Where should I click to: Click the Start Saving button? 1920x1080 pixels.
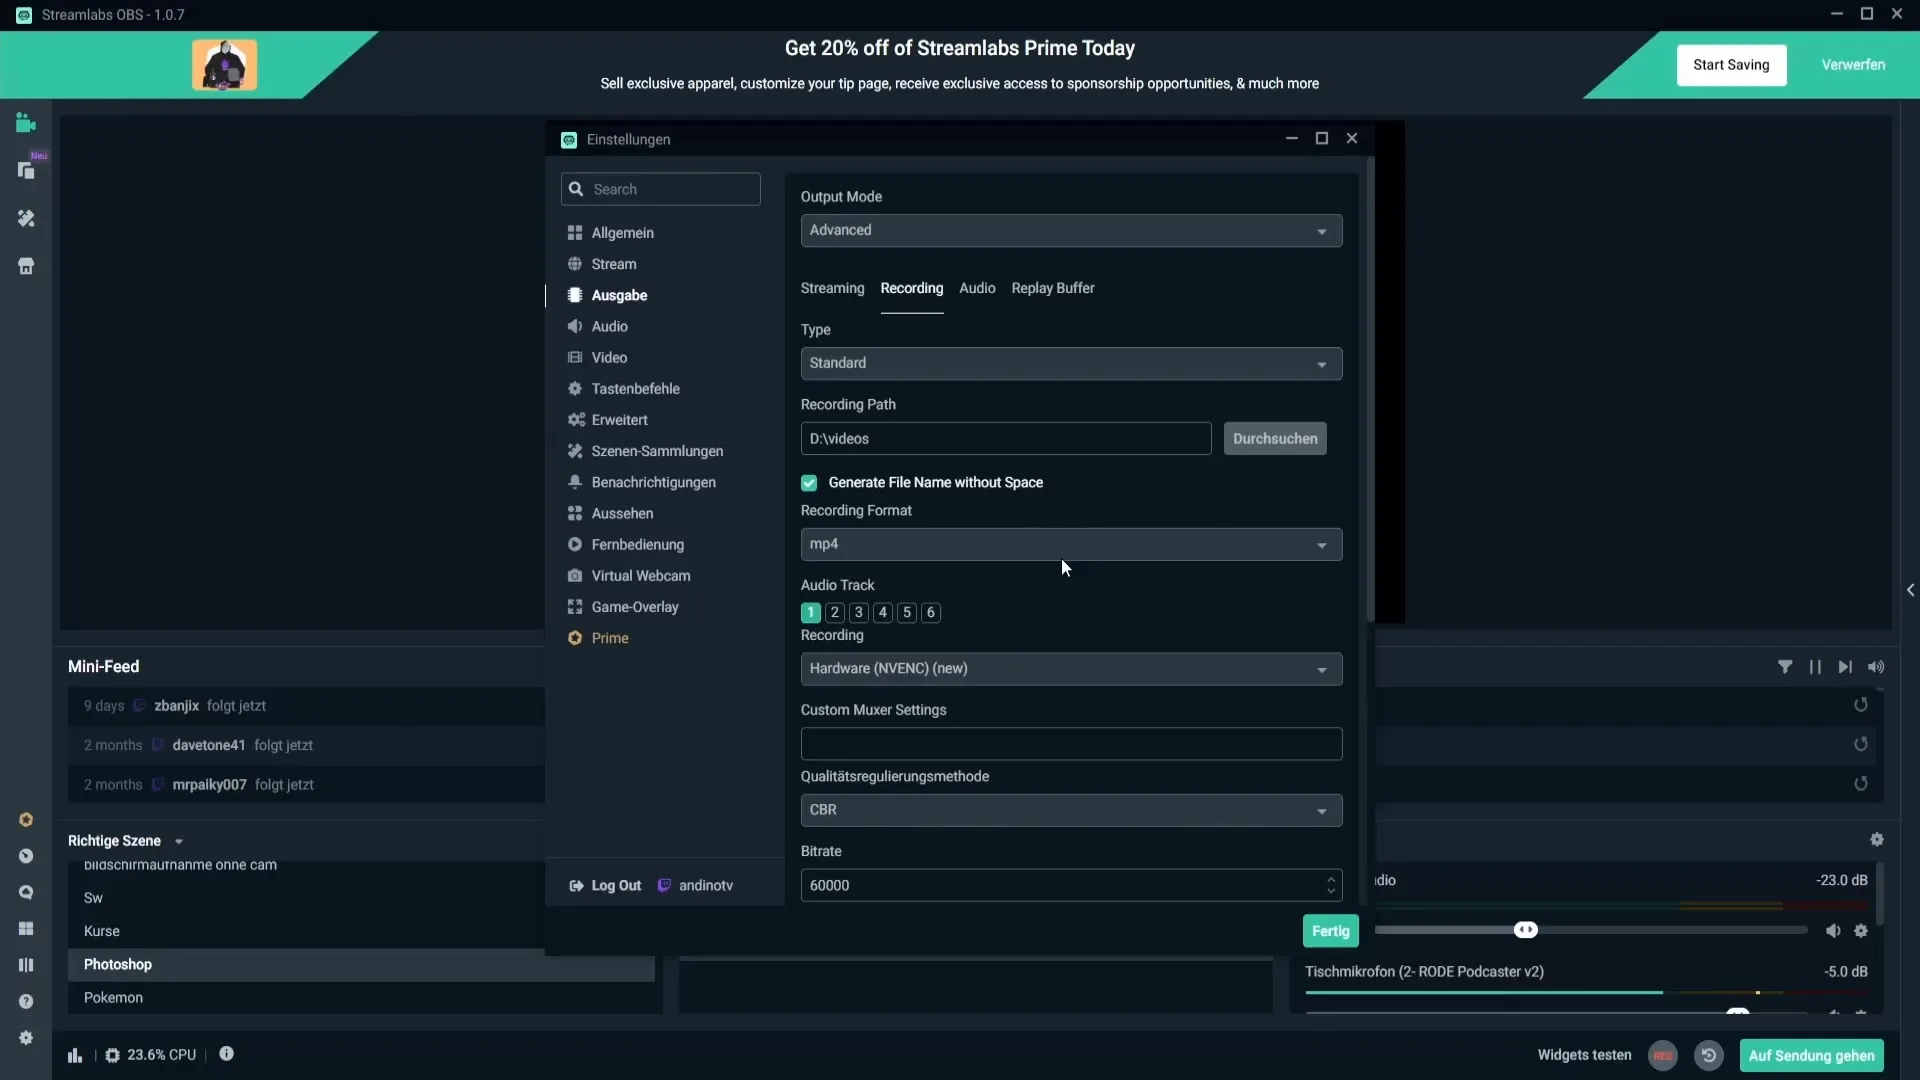point(1731,65)
